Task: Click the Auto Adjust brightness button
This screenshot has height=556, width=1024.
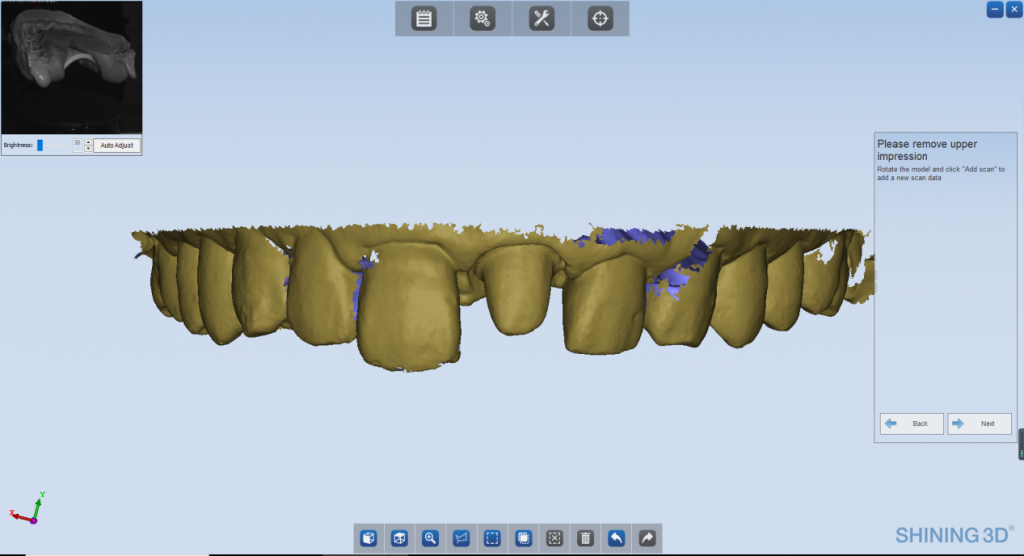Action: click(x=117, y=145)
